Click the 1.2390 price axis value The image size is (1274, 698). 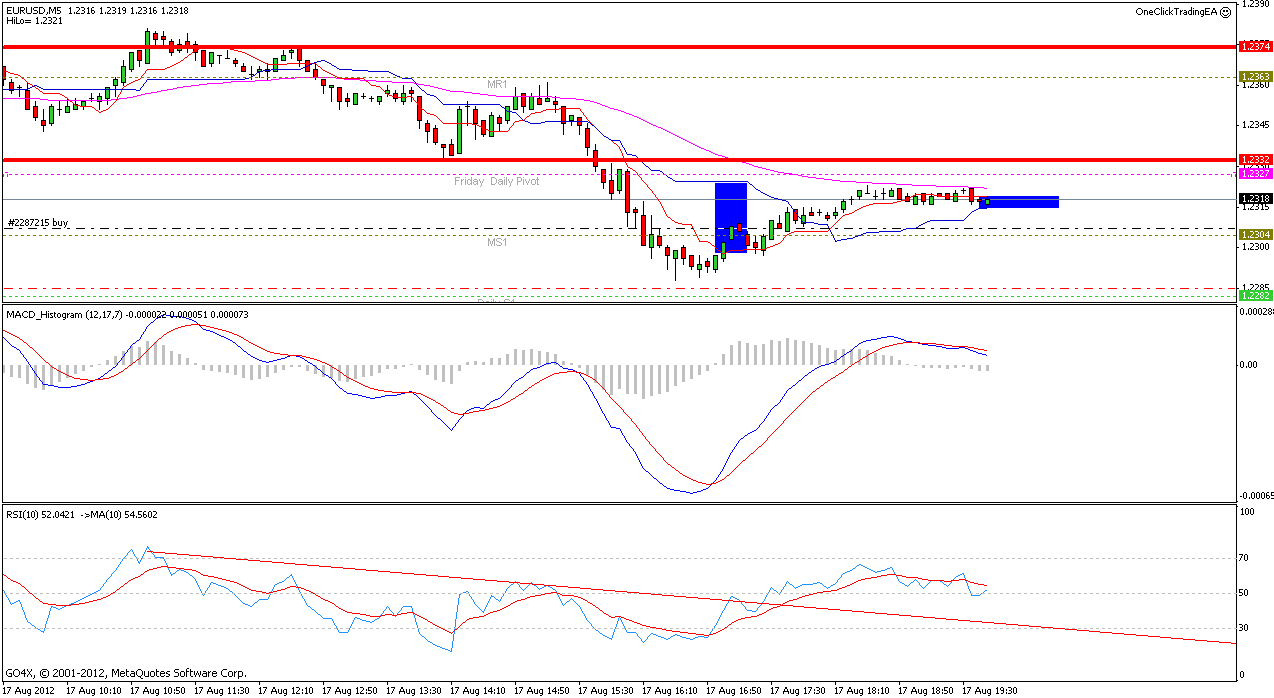(x=1255, y=4)
